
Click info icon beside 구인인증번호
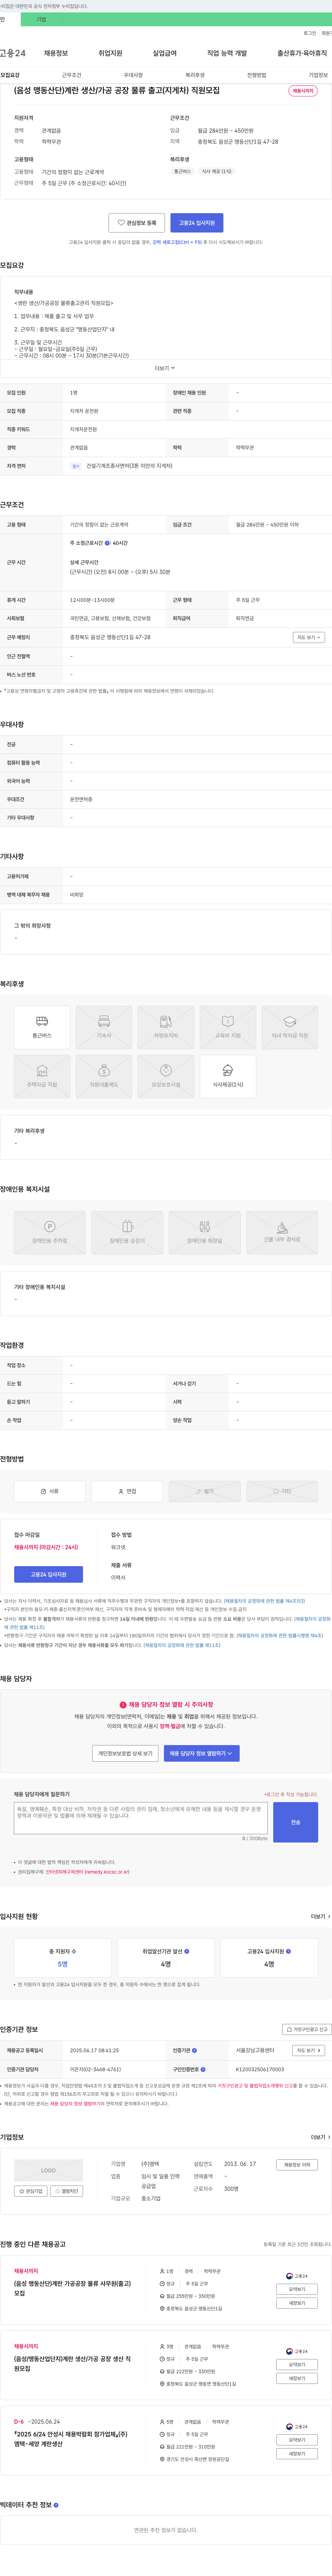point(203,2069)
